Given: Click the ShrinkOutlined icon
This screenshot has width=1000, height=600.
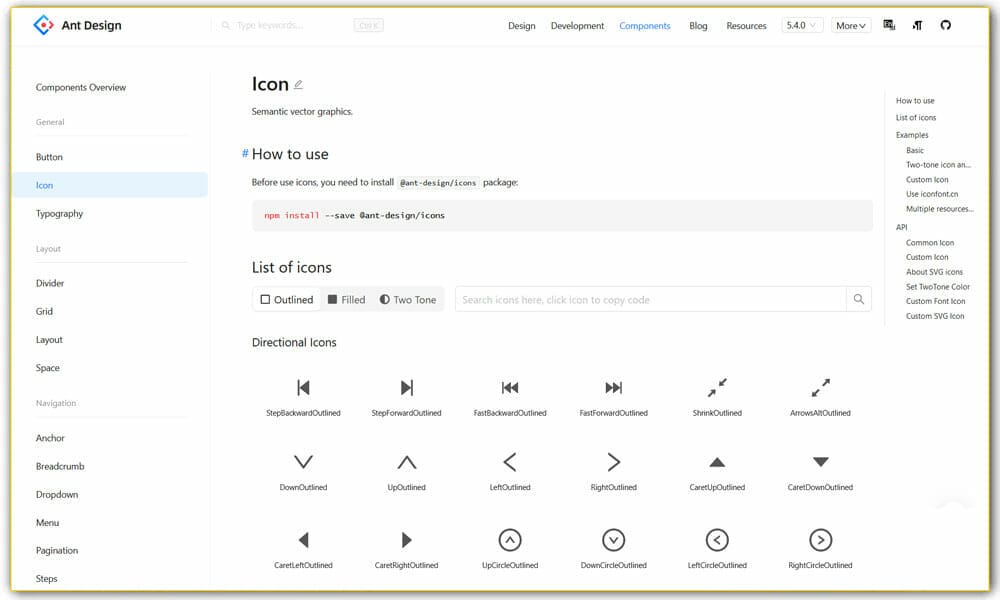Looking at the screenshot, I should tap(716, 388).
